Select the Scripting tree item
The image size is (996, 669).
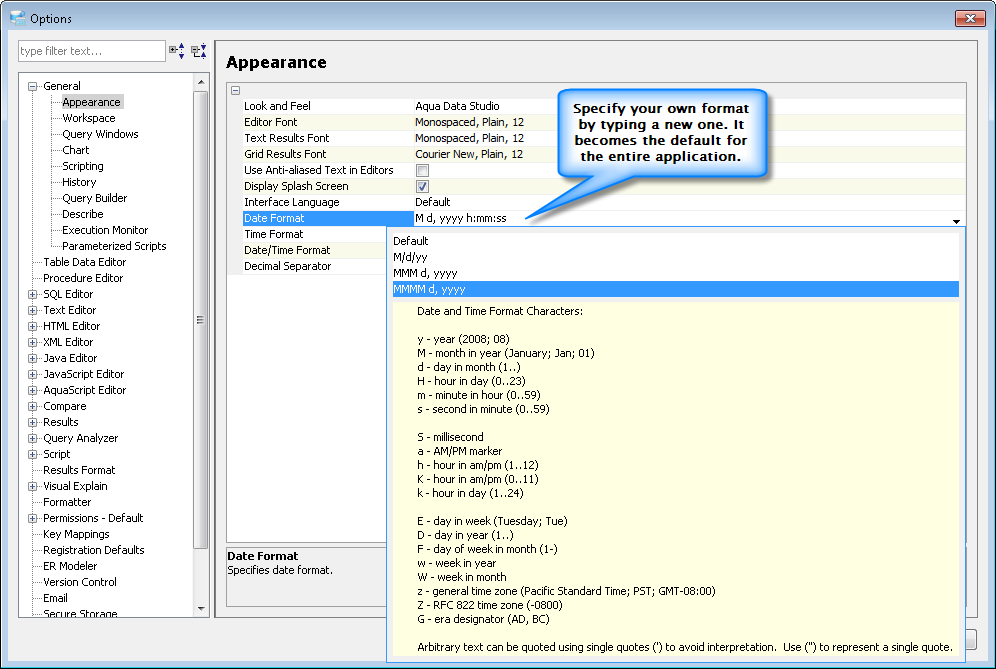coord(83,166)
